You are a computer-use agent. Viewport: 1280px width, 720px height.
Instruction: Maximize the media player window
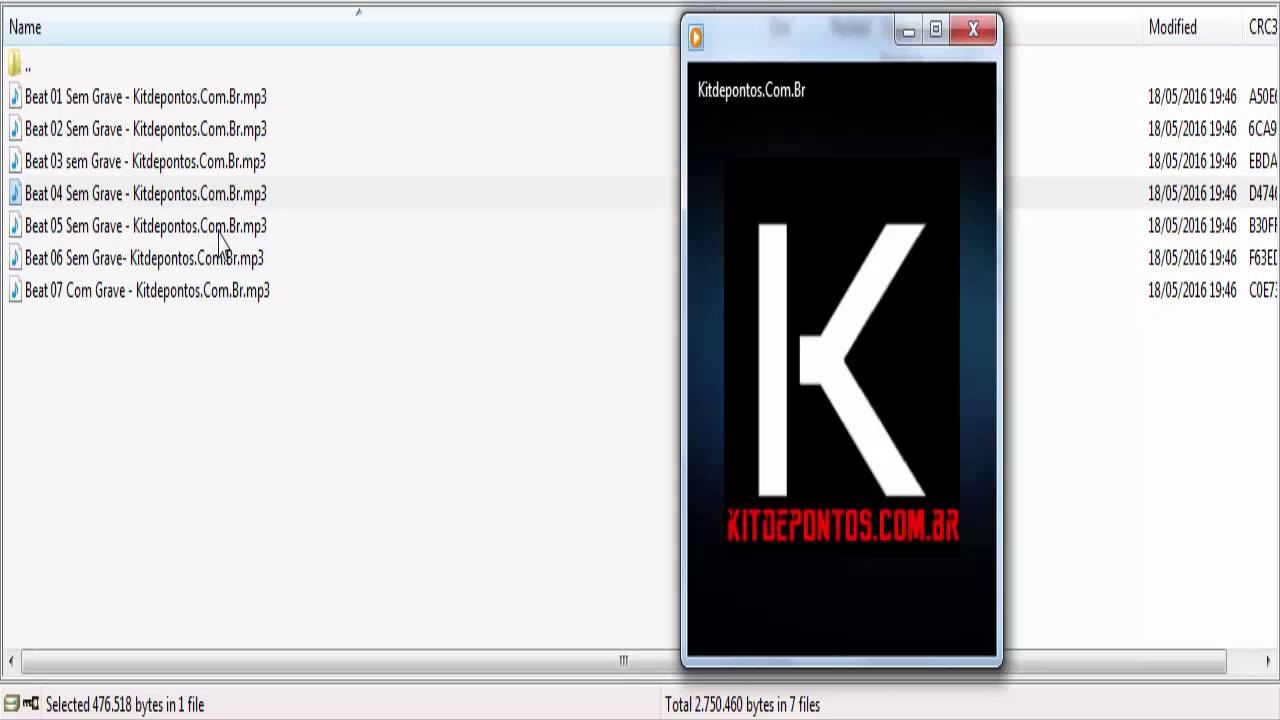936,30
